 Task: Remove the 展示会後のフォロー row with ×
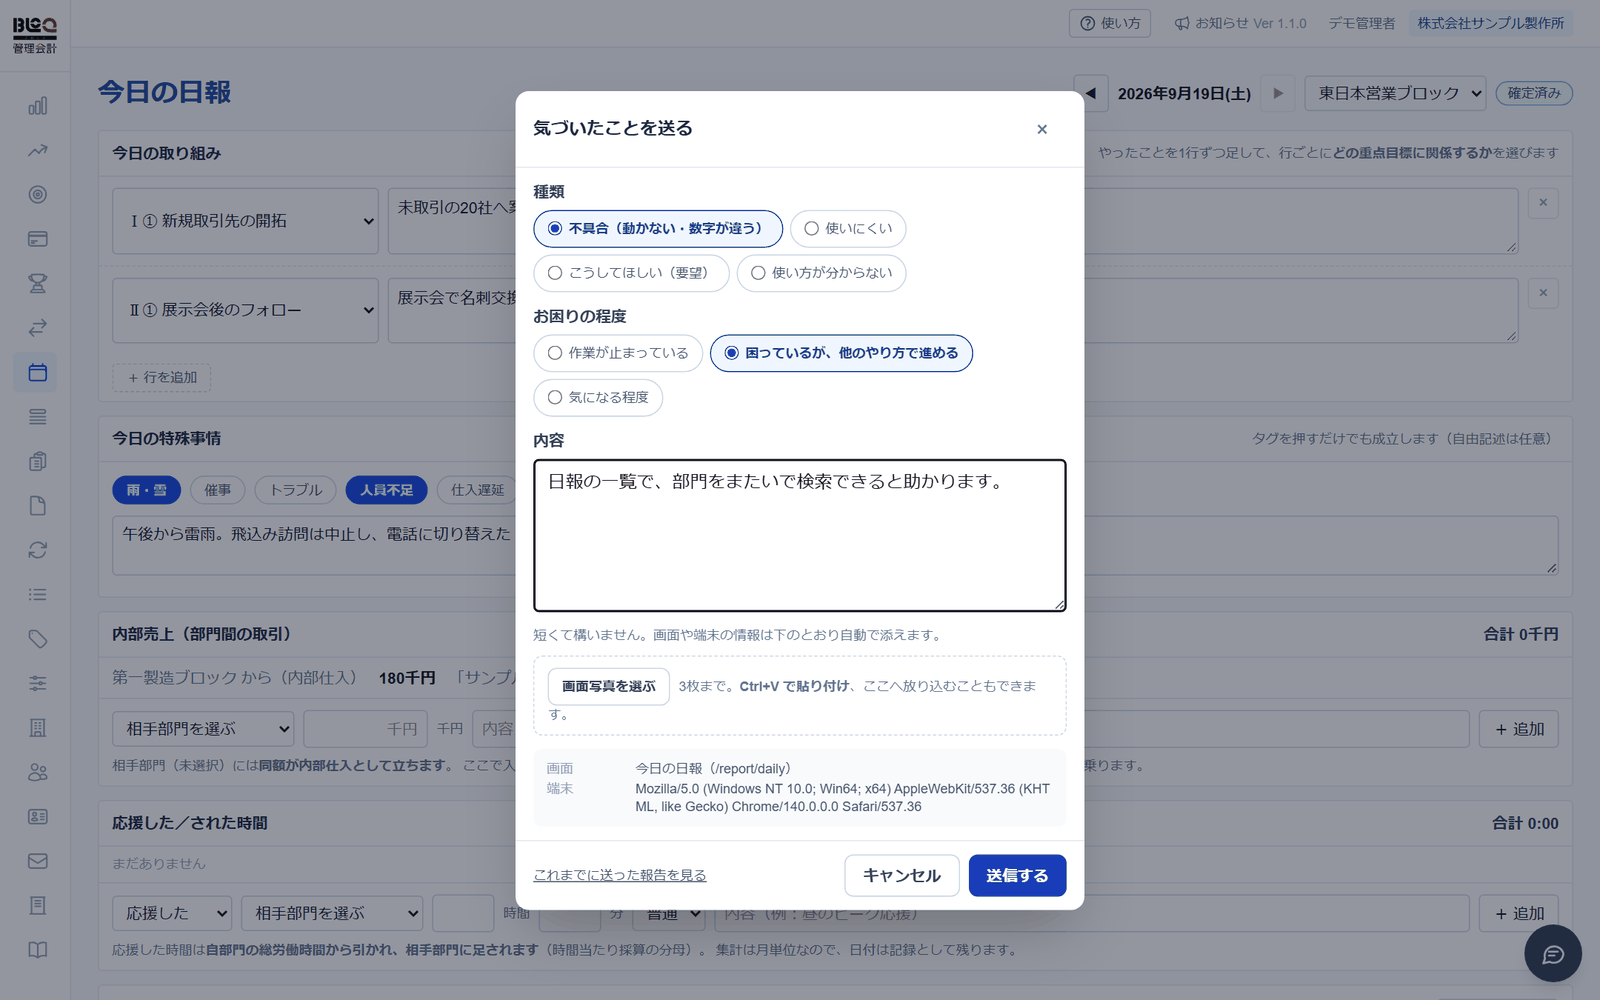click(x=1543, y=293)
